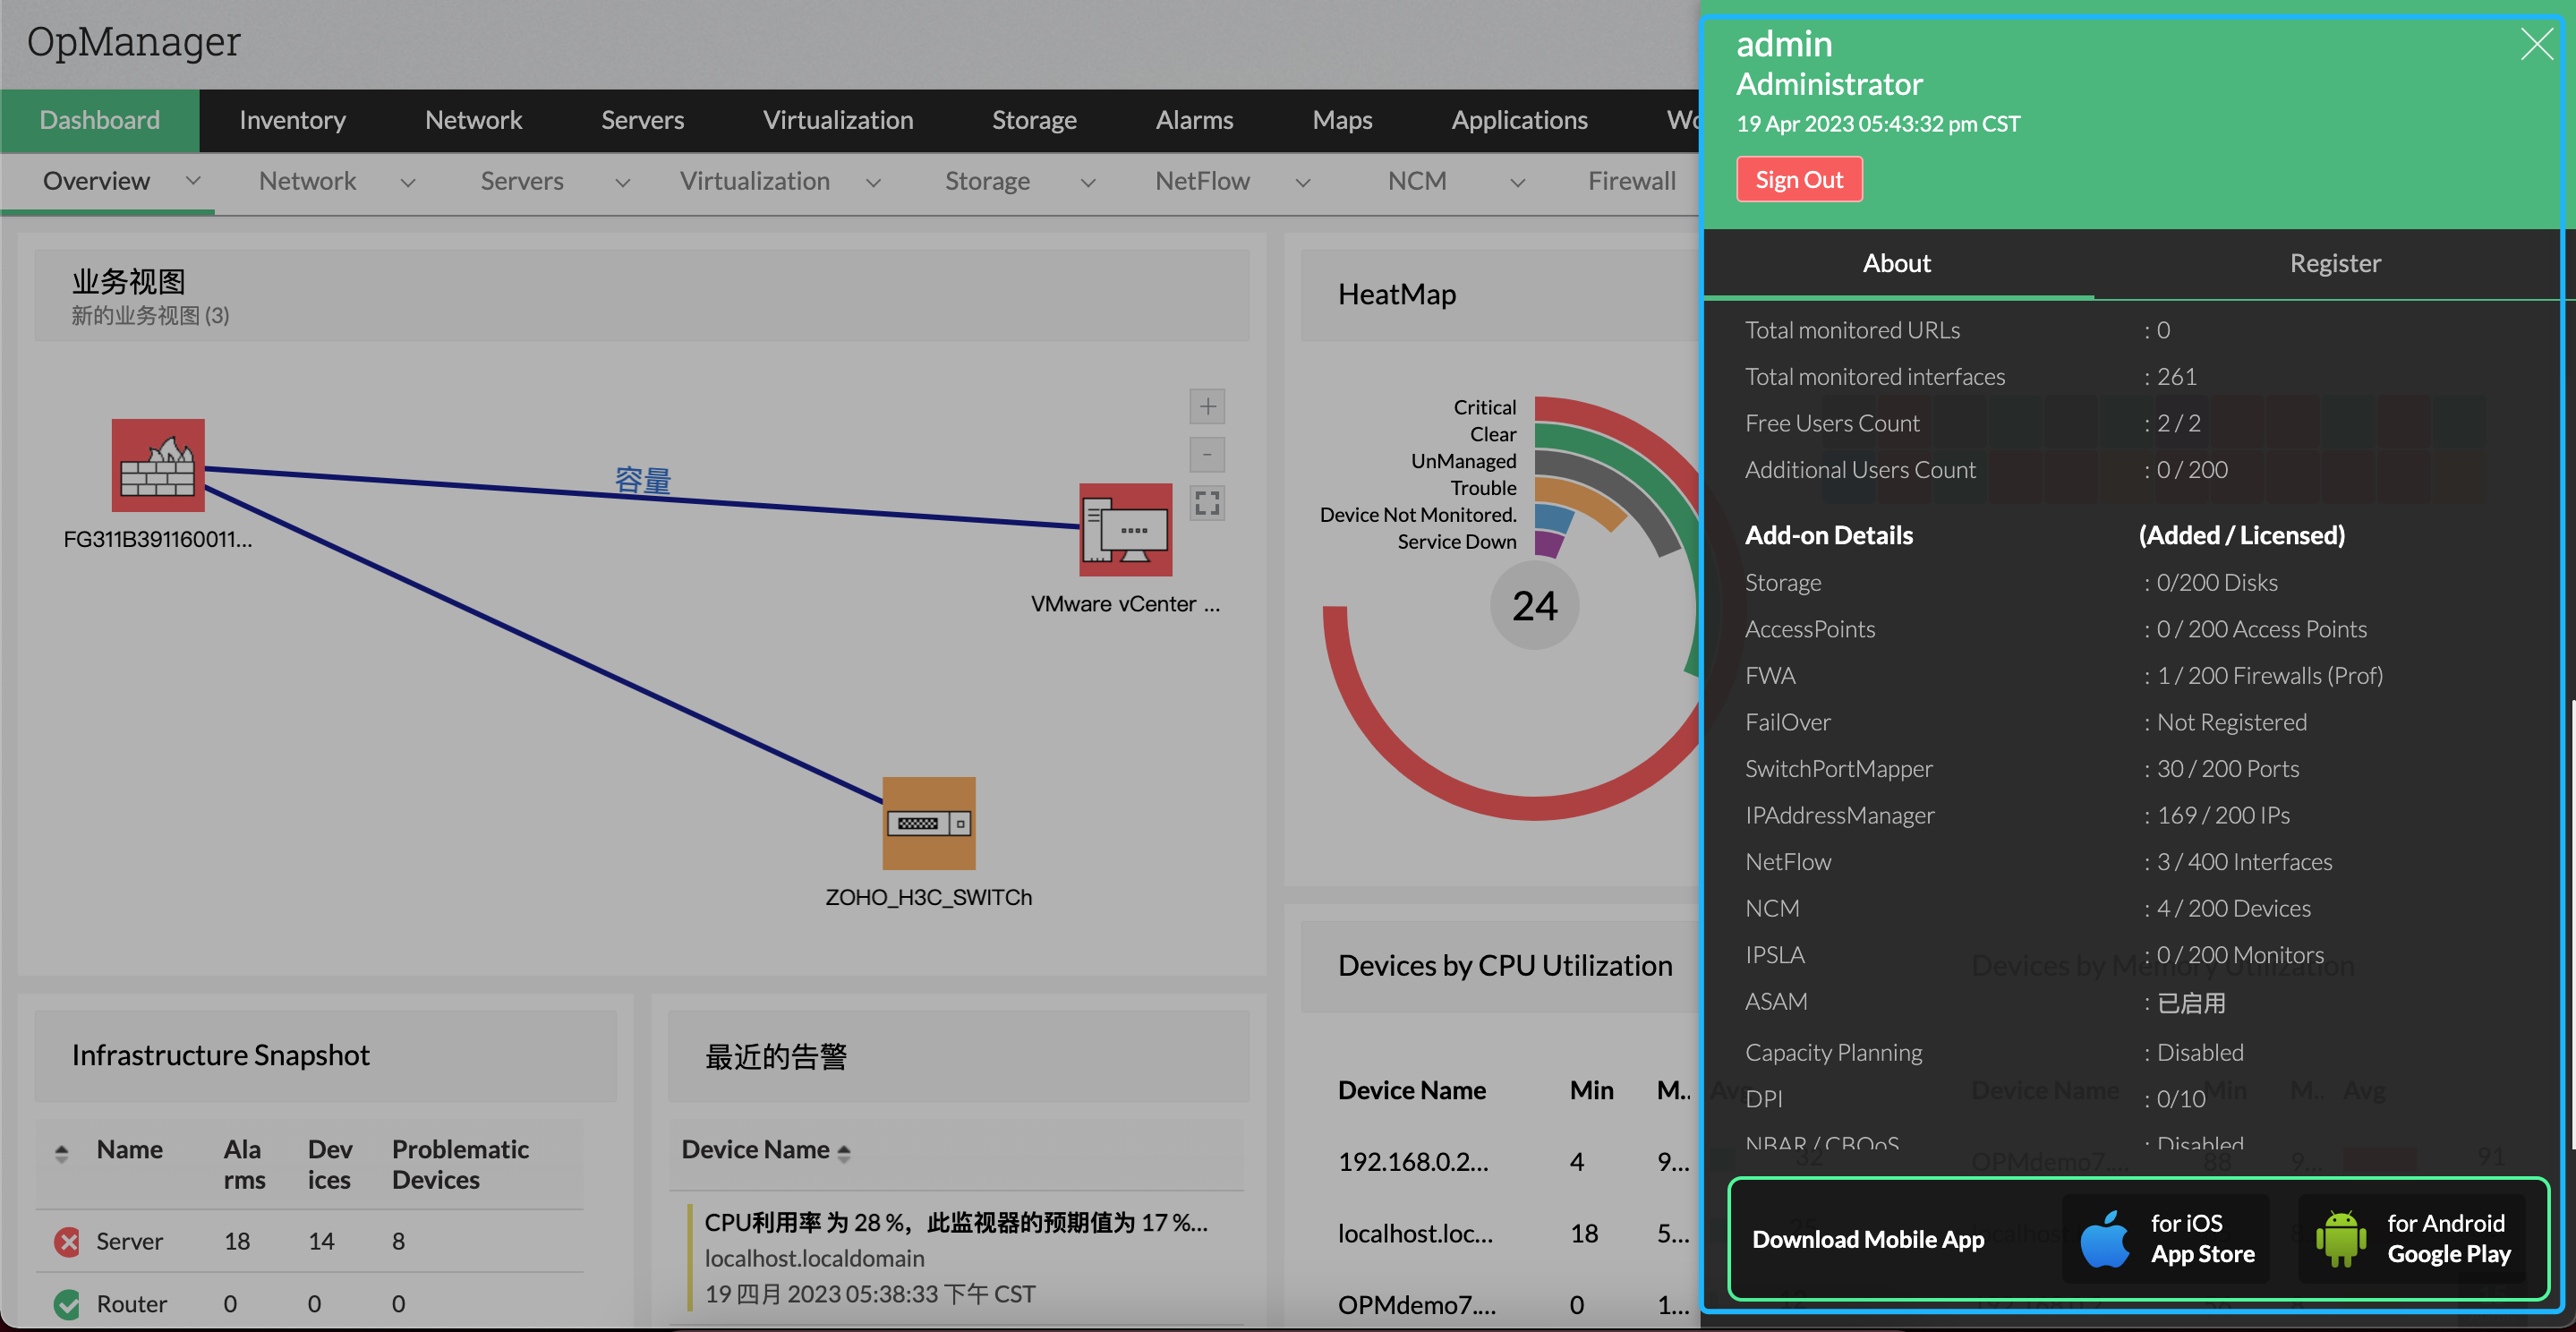2576x1332 pixels.
Task: Open the Dashboard main tab
Action: [100, 120]
